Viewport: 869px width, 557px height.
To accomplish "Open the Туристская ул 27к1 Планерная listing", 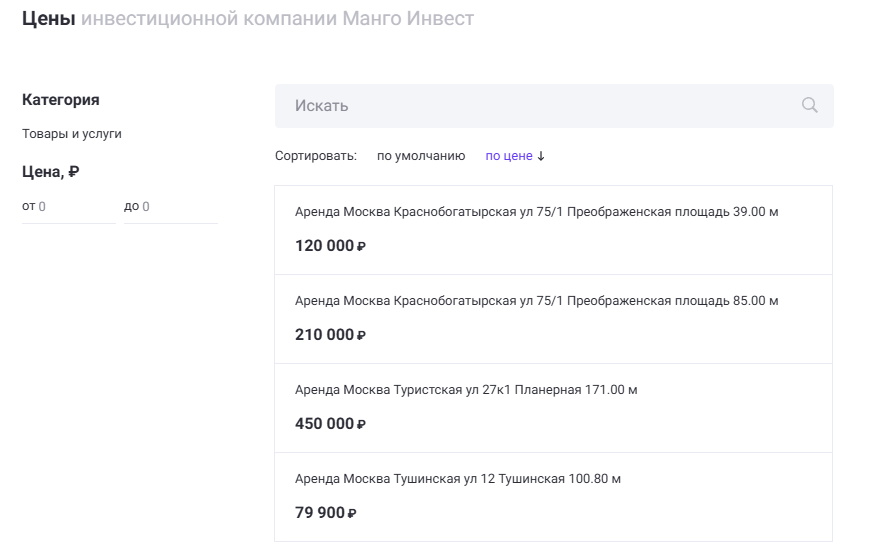I will click(x=466, y=390).
